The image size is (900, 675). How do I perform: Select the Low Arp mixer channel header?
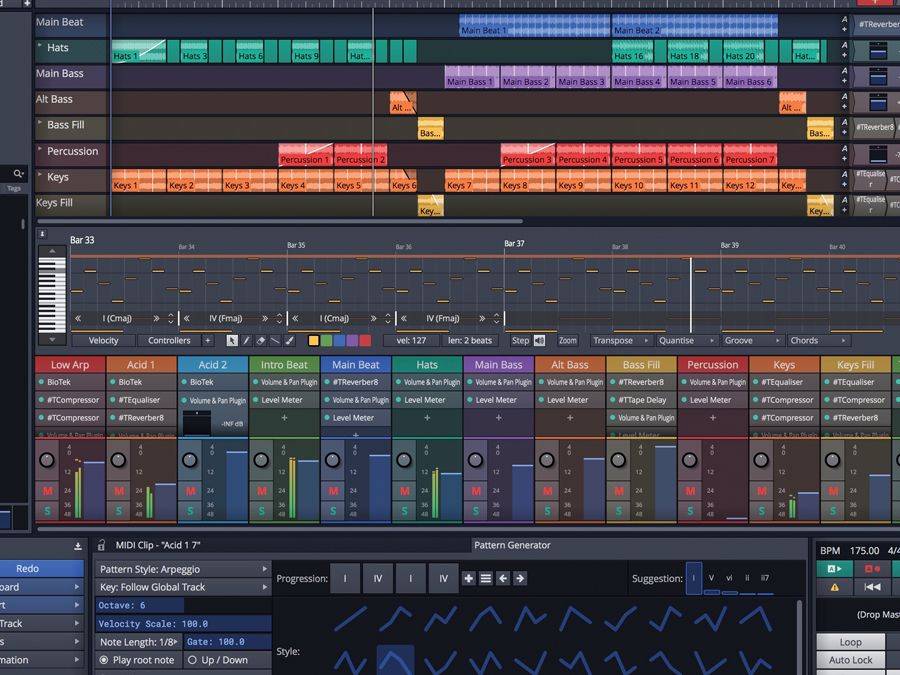(70, 364)
